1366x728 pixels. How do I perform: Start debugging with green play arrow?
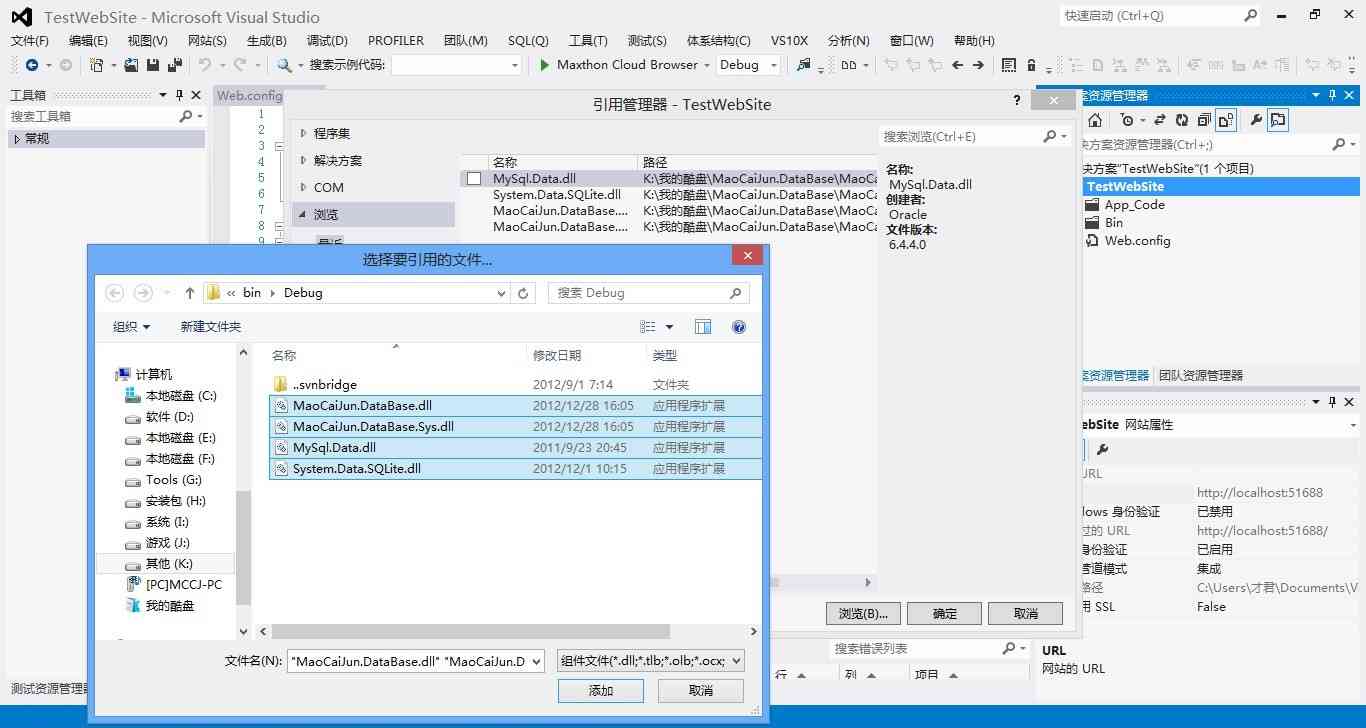(x=544, y=65)
